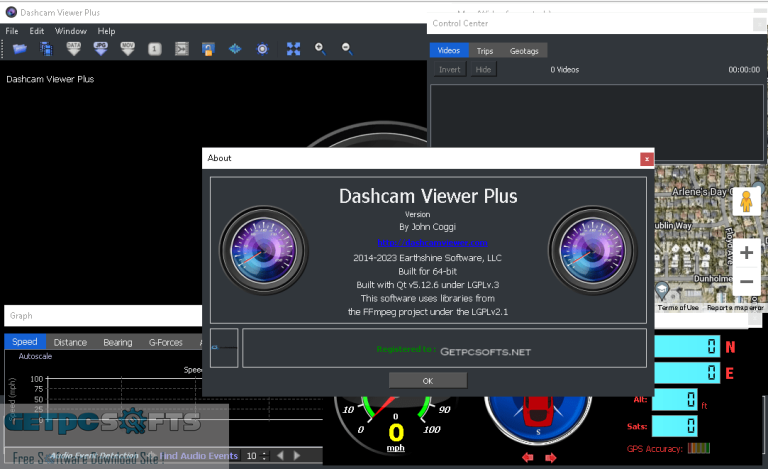
Task: Export a snapshot with the JPG icon
Action: 101,48
